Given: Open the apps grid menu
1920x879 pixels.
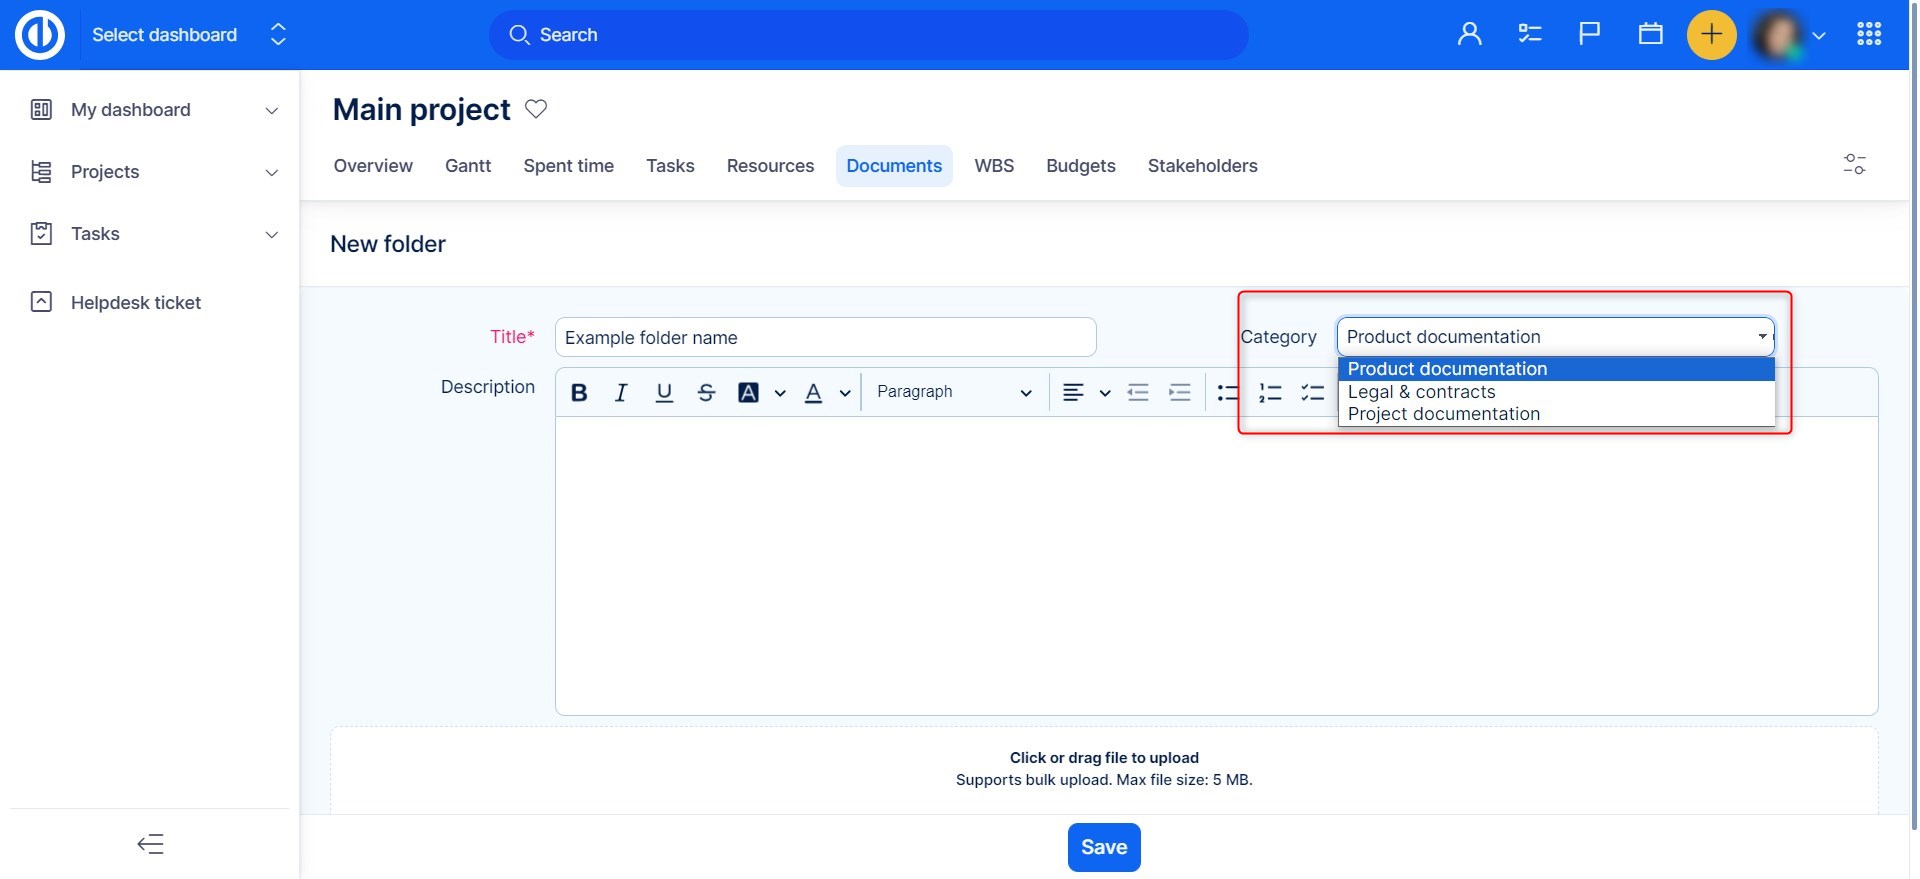Looking at the screenshot, I should point(1868,35).
